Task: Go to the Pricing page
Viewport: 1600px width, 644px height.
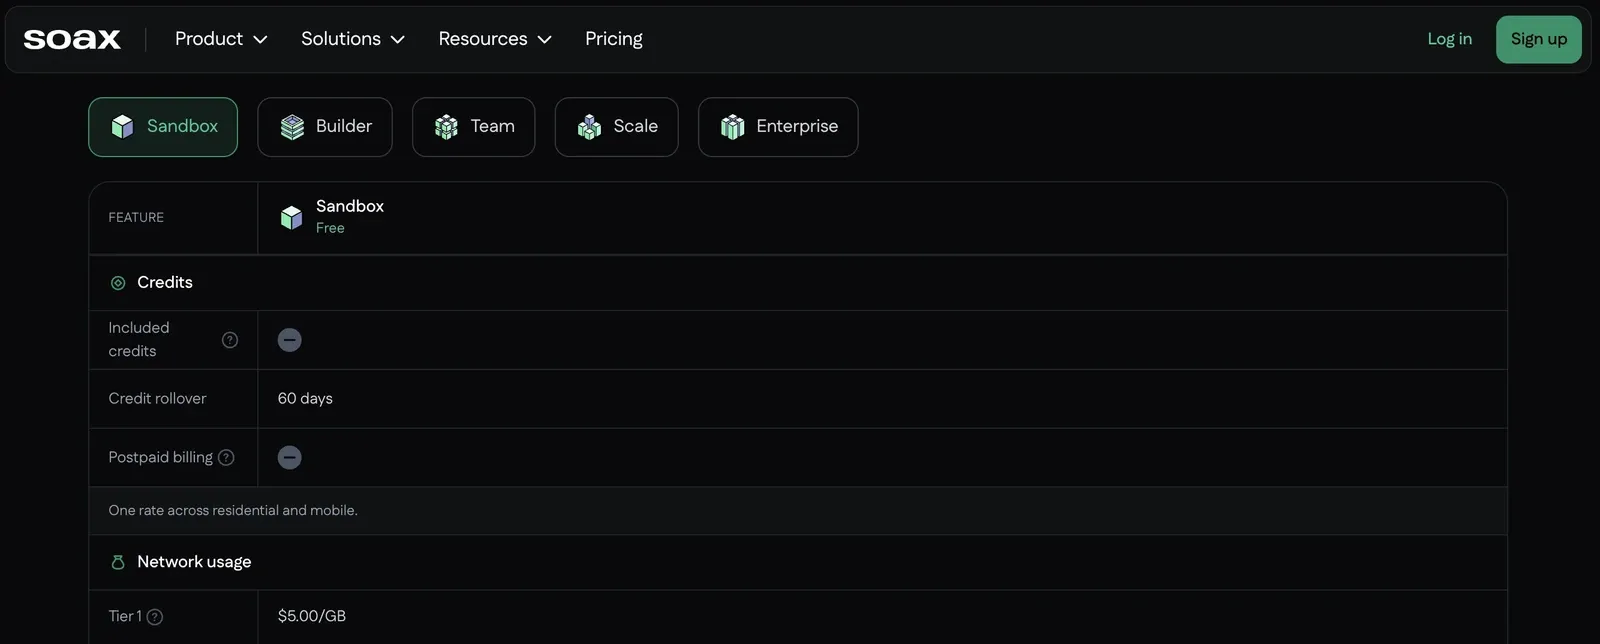Action: (x=614, y=39)
